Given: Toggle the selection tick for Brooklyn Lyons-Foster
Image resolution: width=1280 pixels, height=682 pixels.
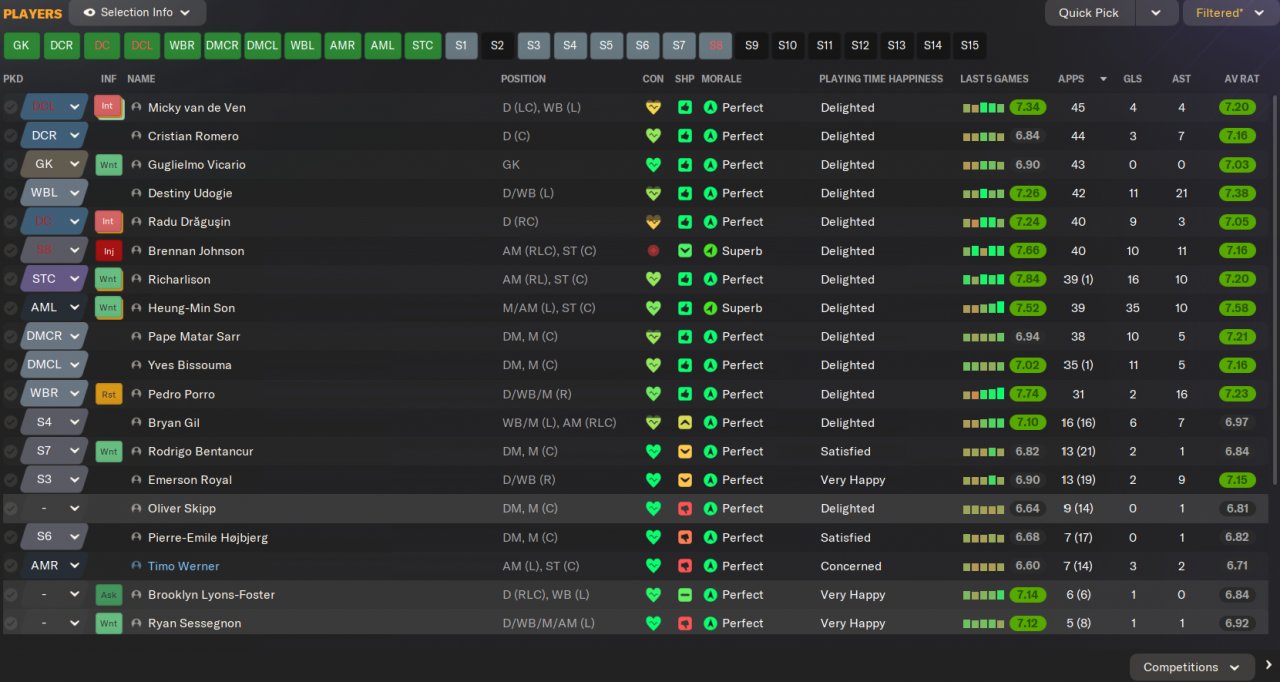Looking at the screenshot, I should 10,595.
